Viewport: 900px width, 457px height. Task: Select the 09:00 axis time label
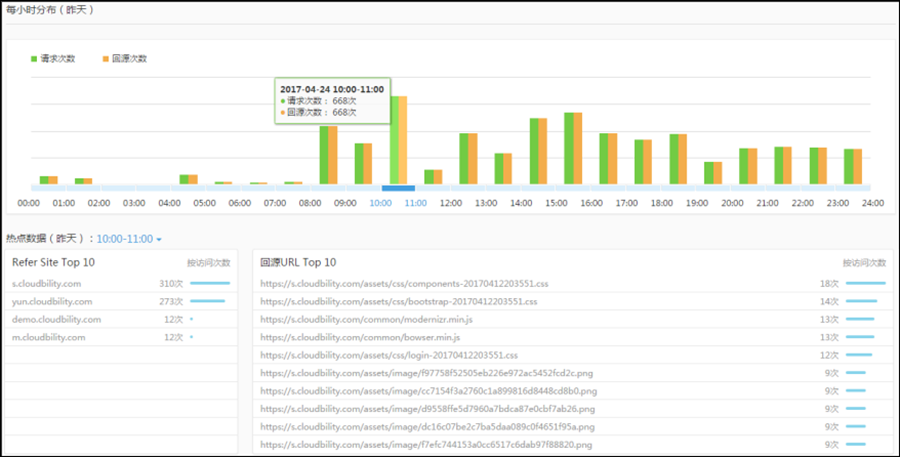345,203
